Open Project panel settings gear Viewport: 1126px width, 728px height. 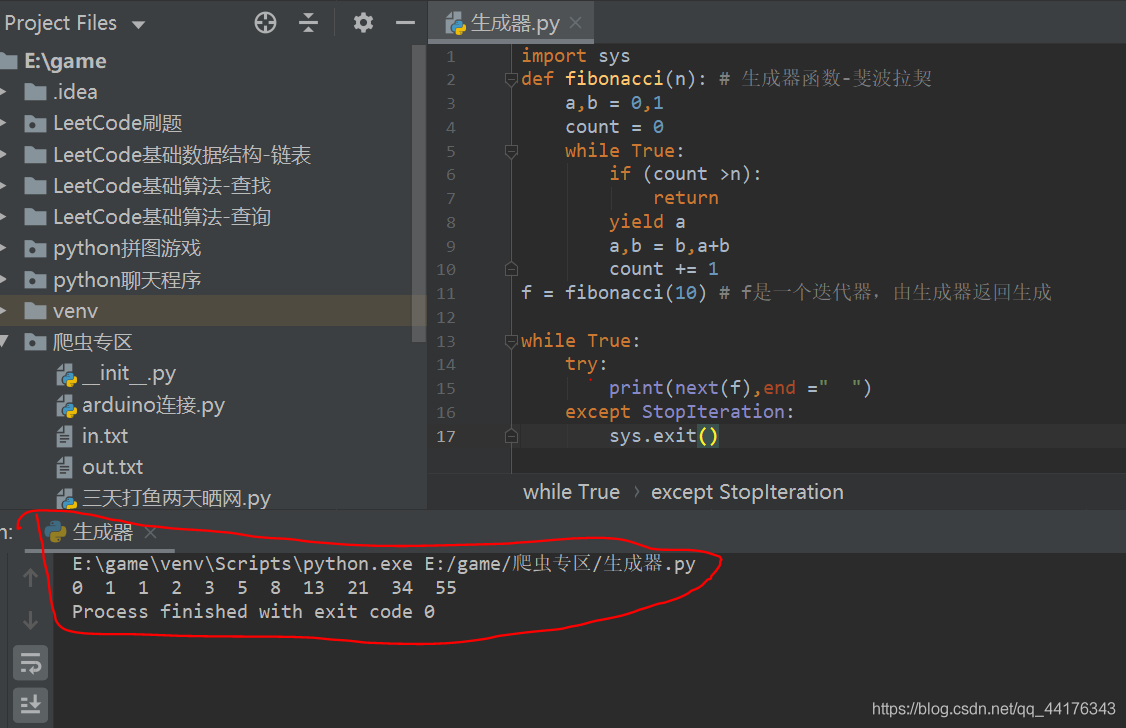(363, 23)
